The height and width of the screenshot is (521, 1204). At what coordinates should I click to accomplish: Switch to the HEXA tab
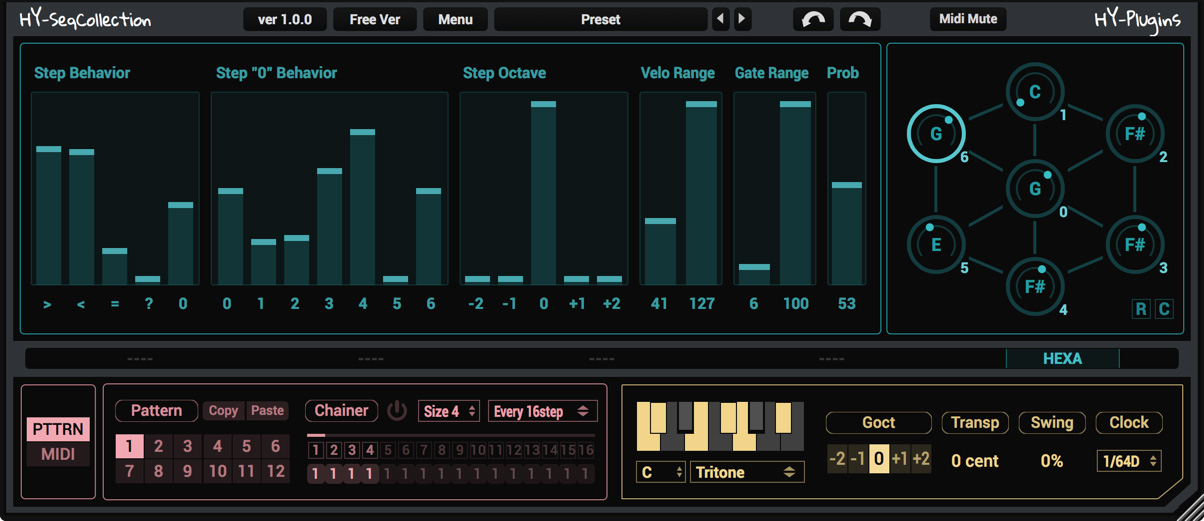[1062, 358]
